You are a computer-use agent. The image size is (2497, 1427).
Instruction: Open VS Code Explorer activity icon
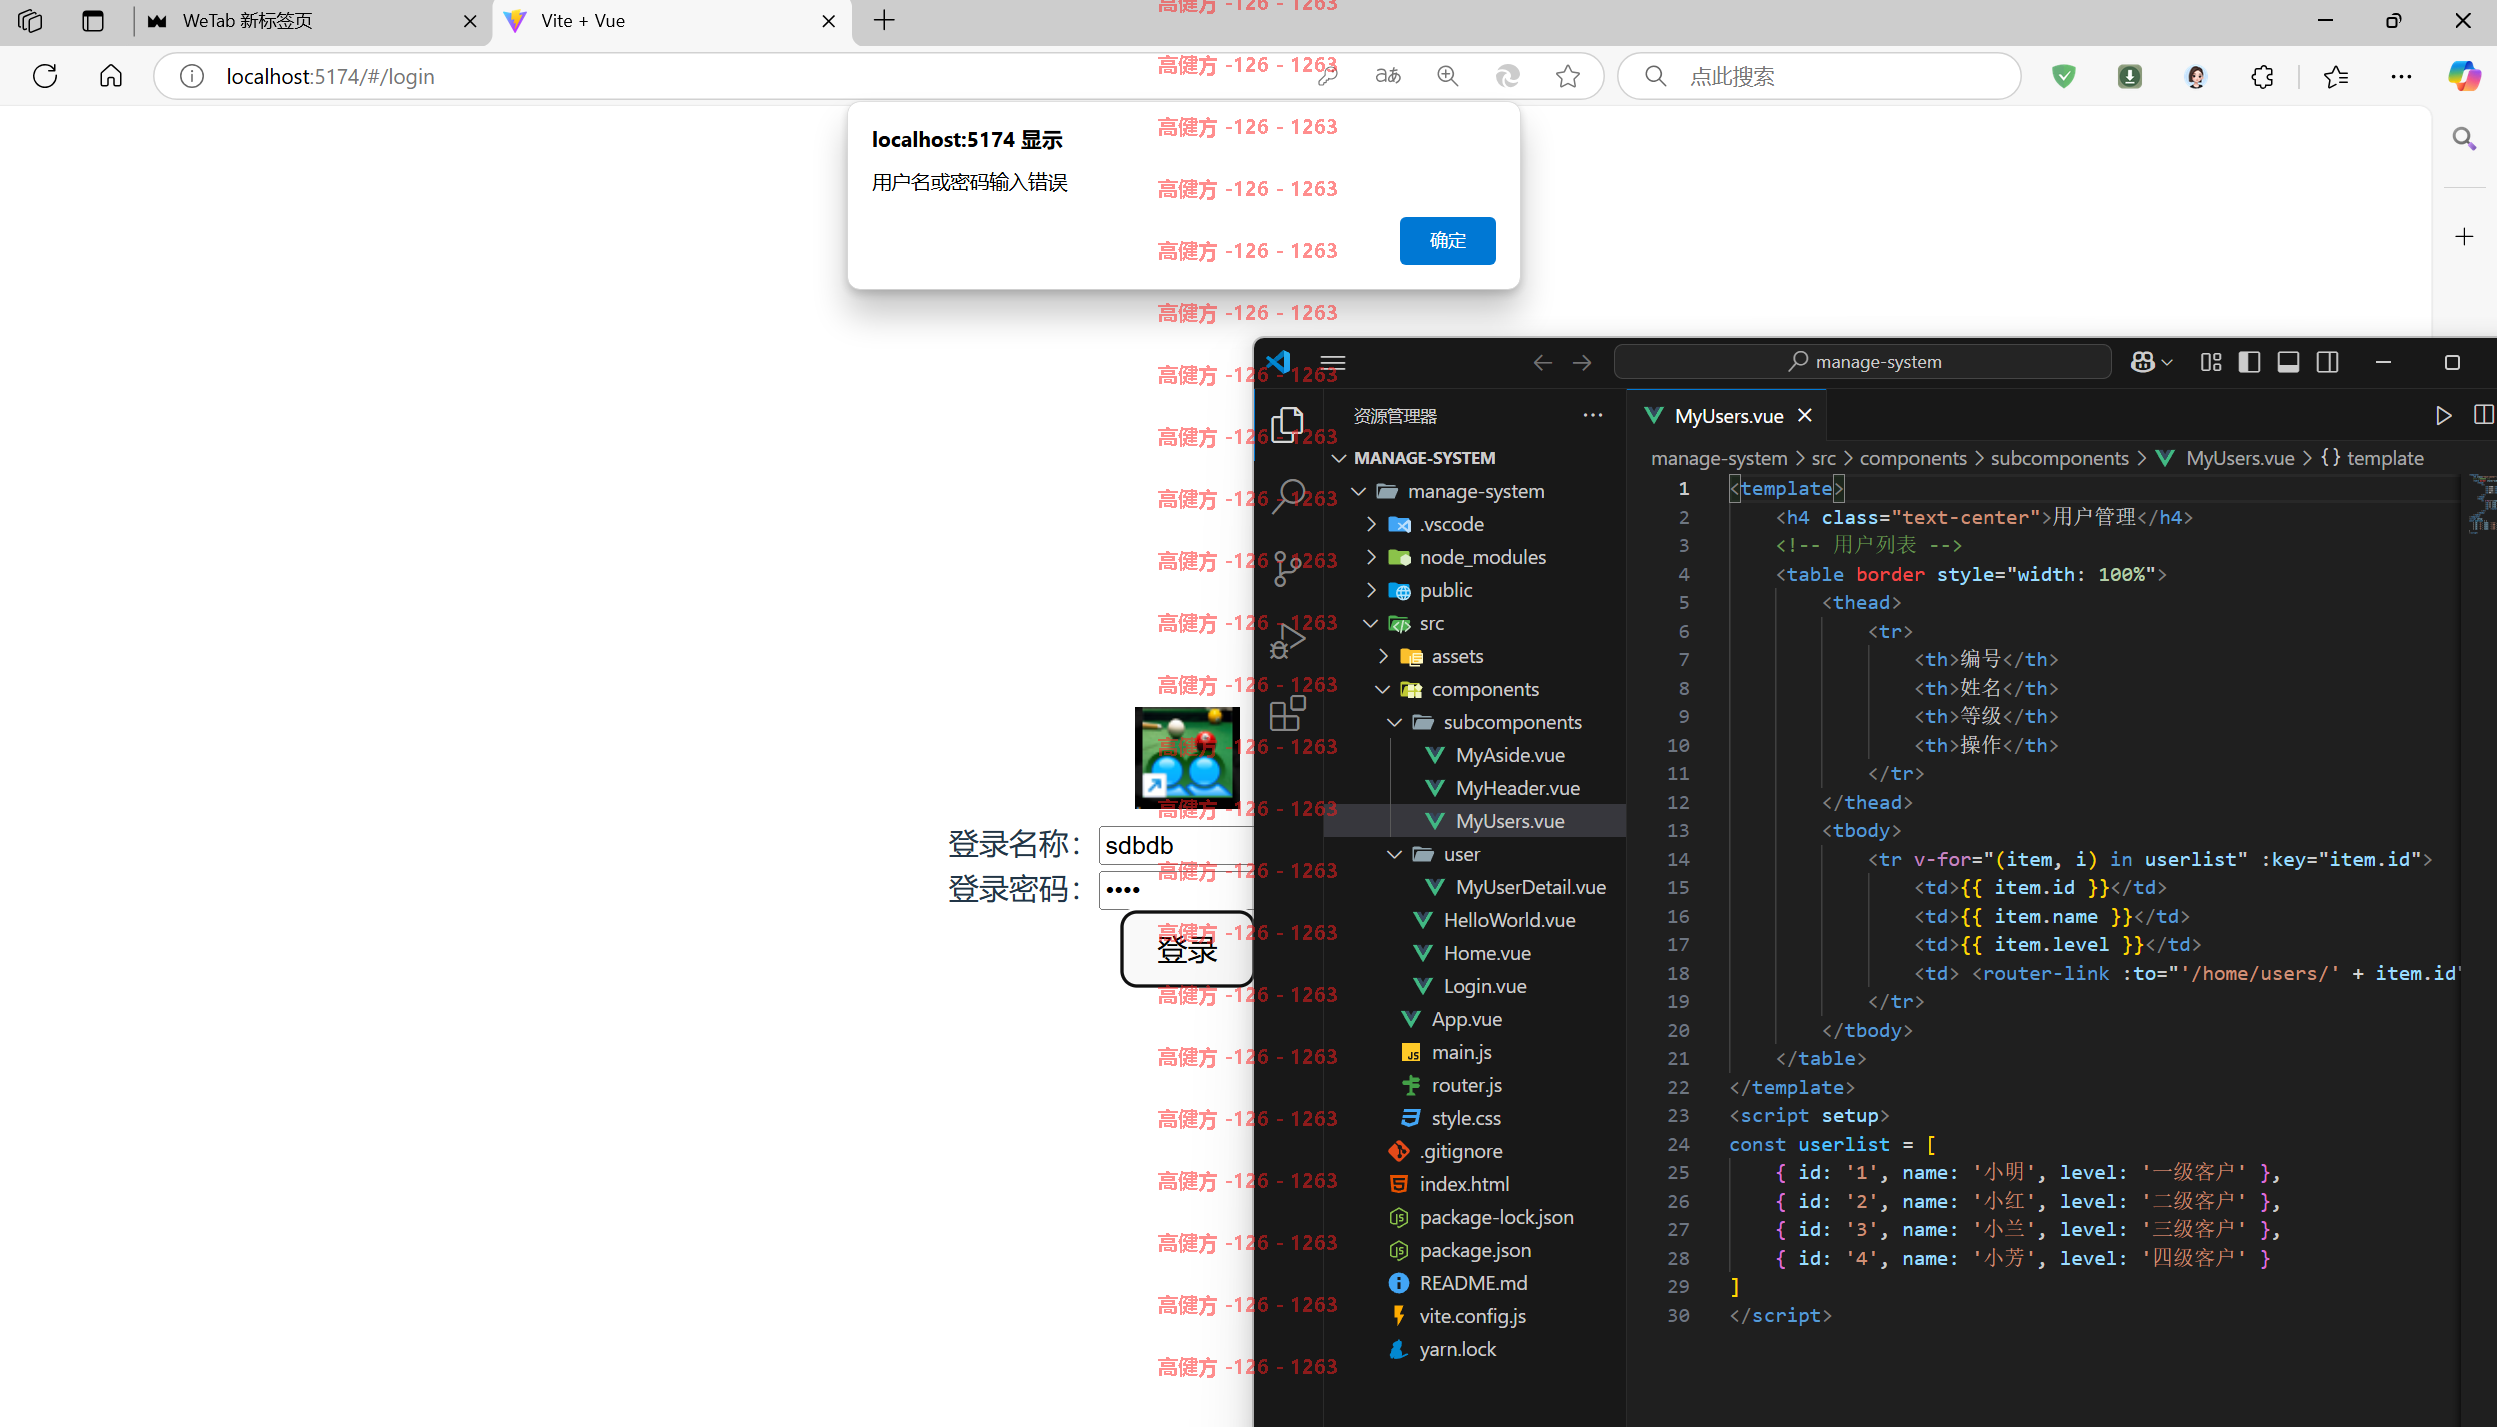(x=1288, y=425)
